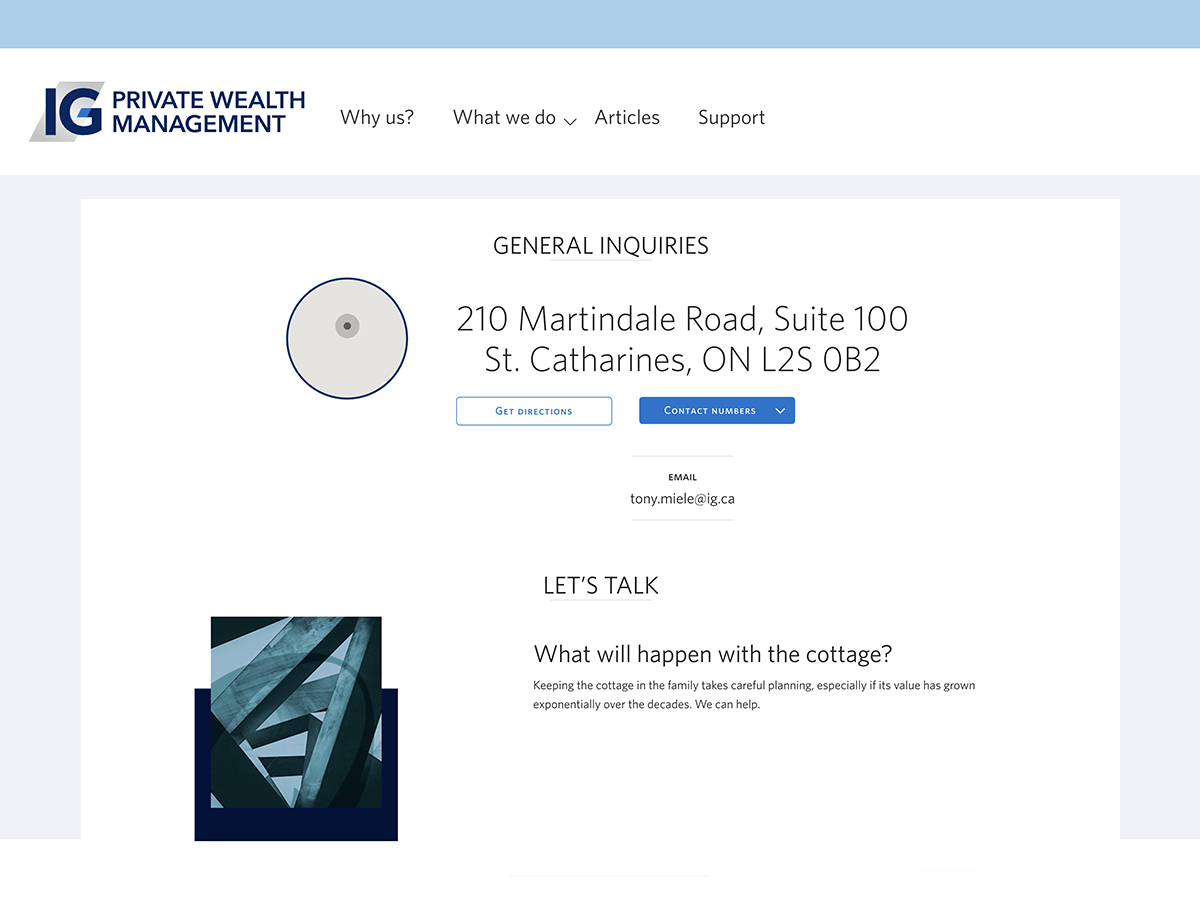This screenshot has width=1200, height=900.
Task: Click the map location marker dot
Action: [x=347, y=326]
